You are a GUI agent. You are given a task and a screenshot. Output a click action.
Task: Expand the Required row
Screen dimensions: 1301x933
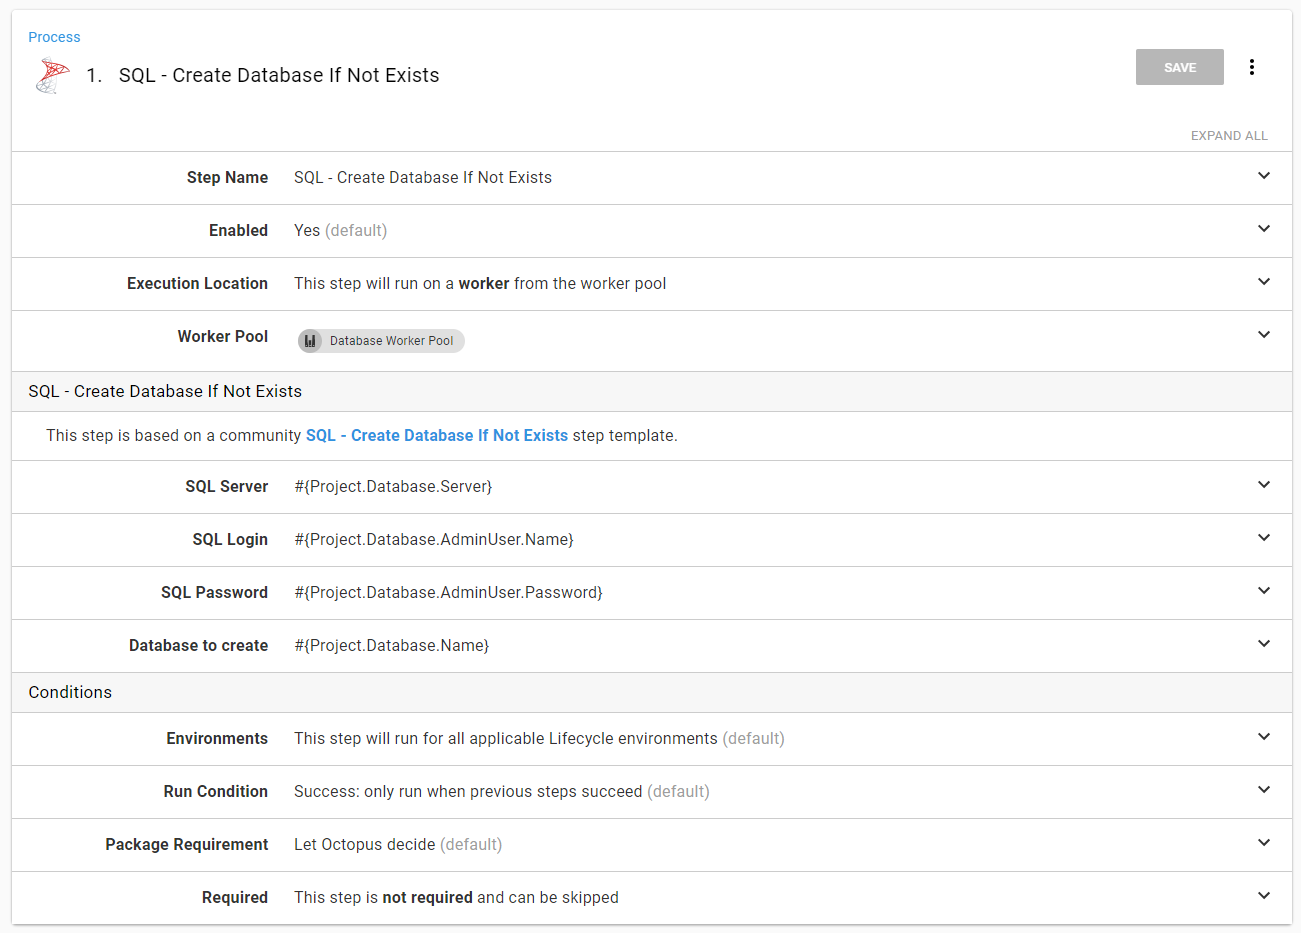pos(1263,896)
